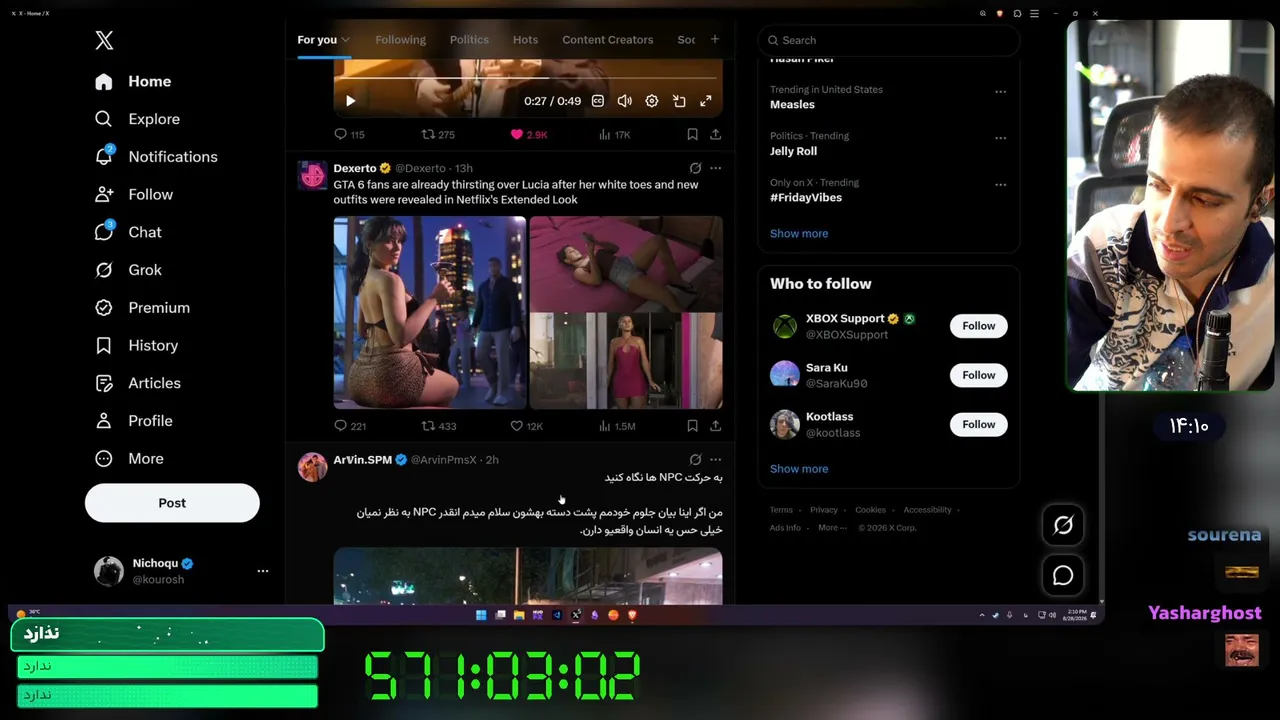Follow Sara Ku
The width and height of the screenshot is (1280, 720).
[x=978, y=375]
